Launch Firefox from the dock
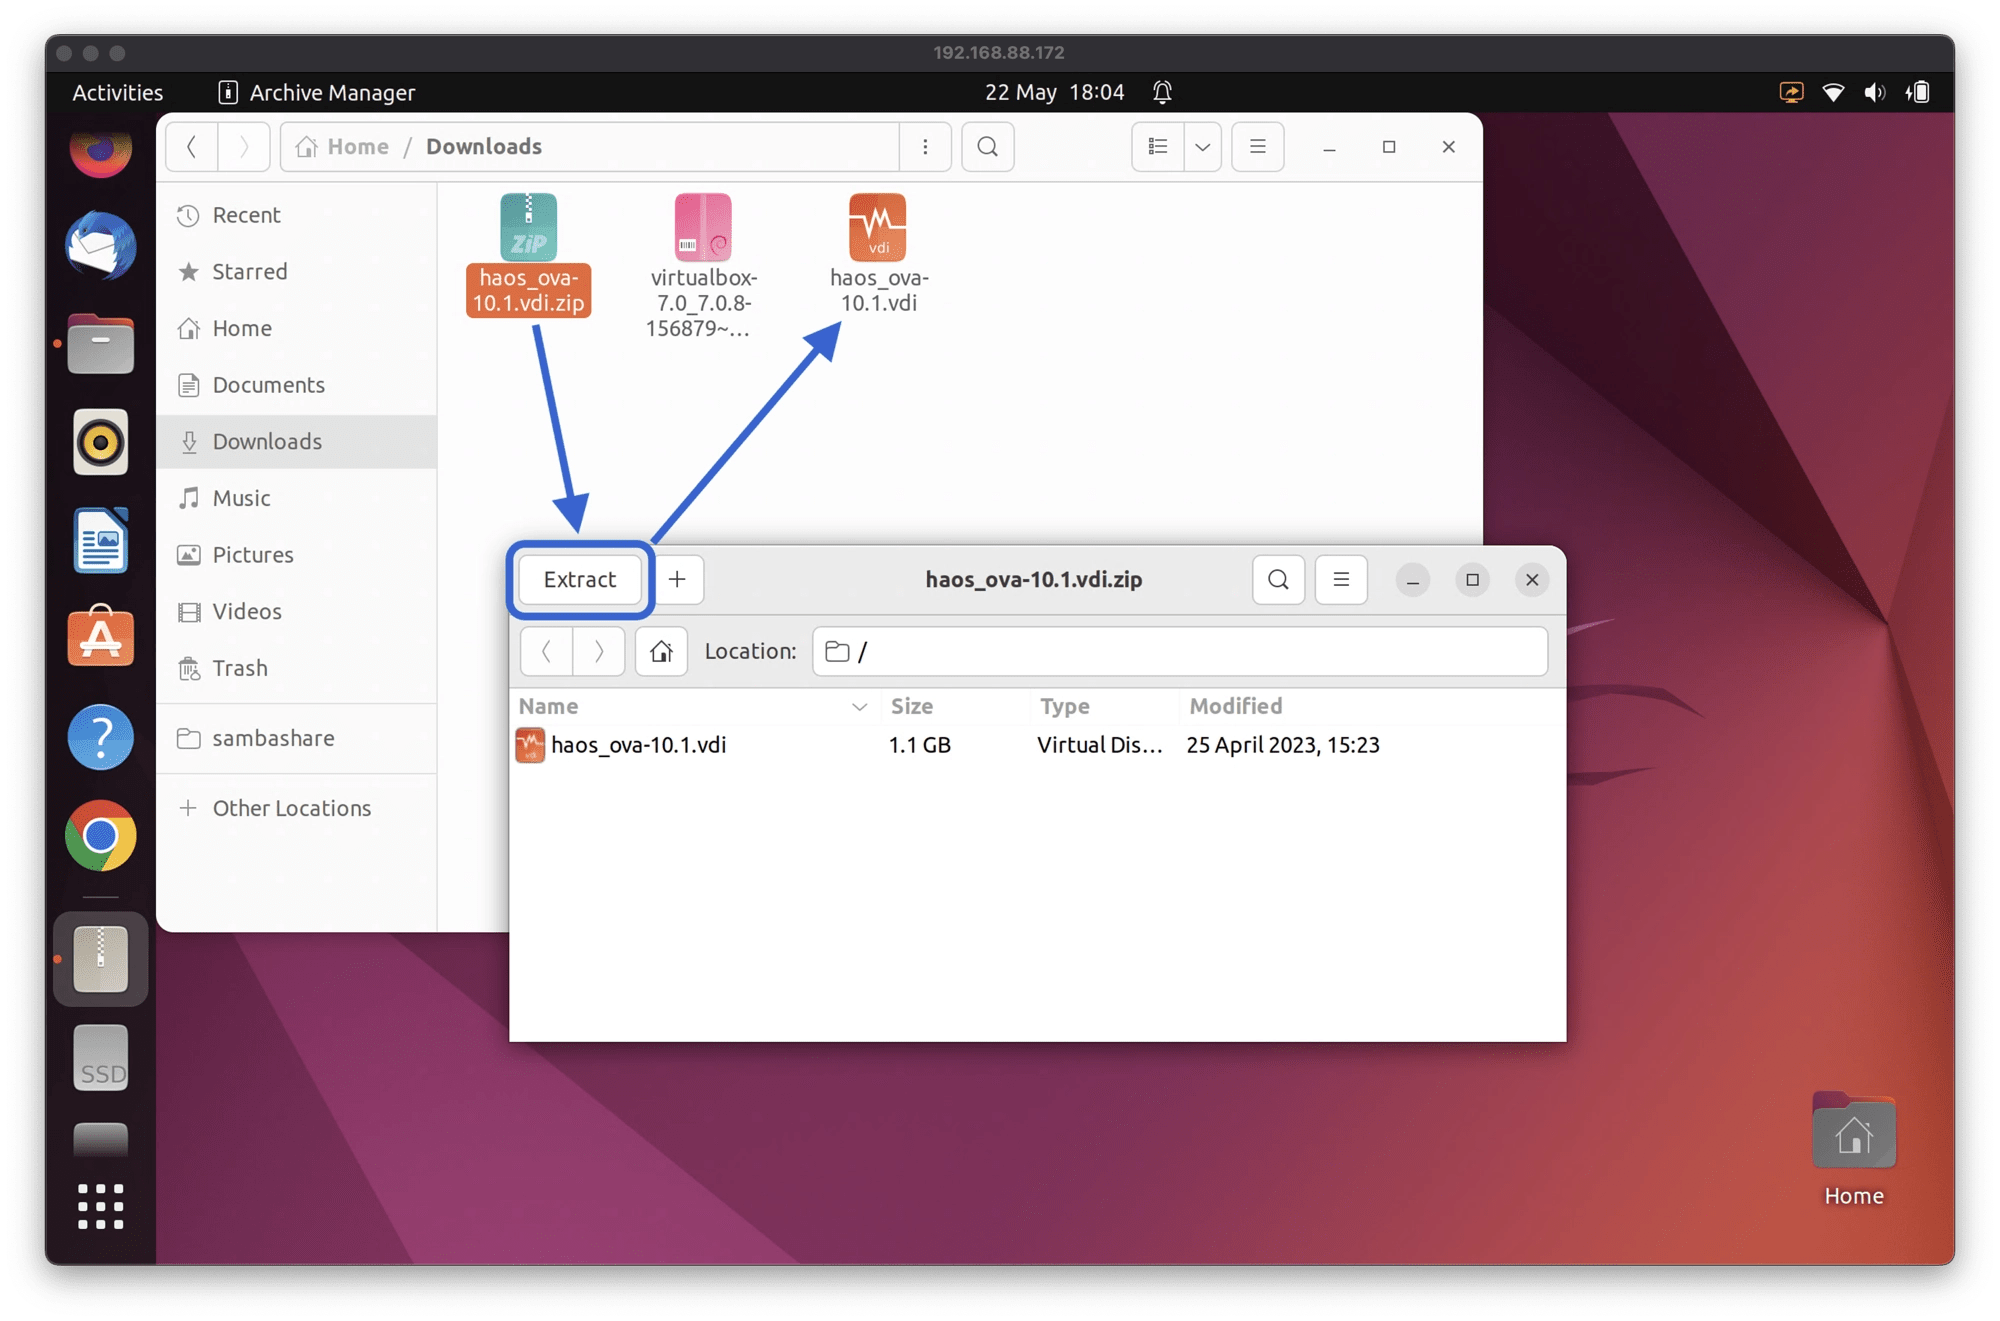Screen dimensions: 2000x1321 click(100, 152)
